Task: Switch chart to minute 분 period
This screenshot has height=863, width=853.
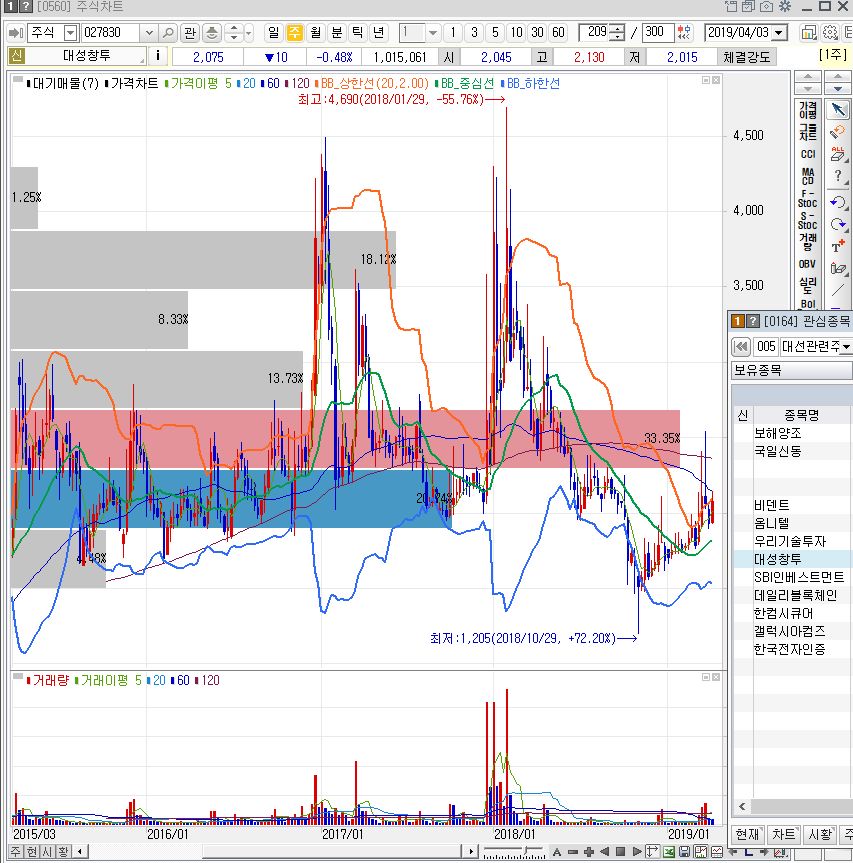Action: [337, 32]
